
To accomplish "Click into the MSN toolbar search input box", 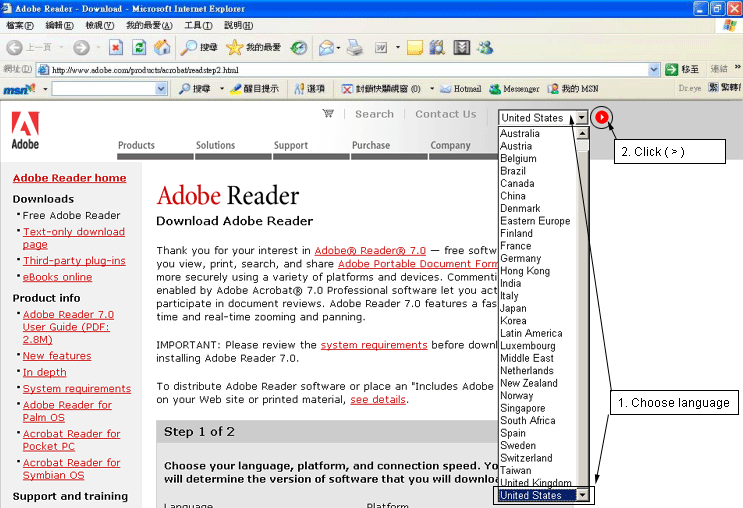I will click(104, 89).
